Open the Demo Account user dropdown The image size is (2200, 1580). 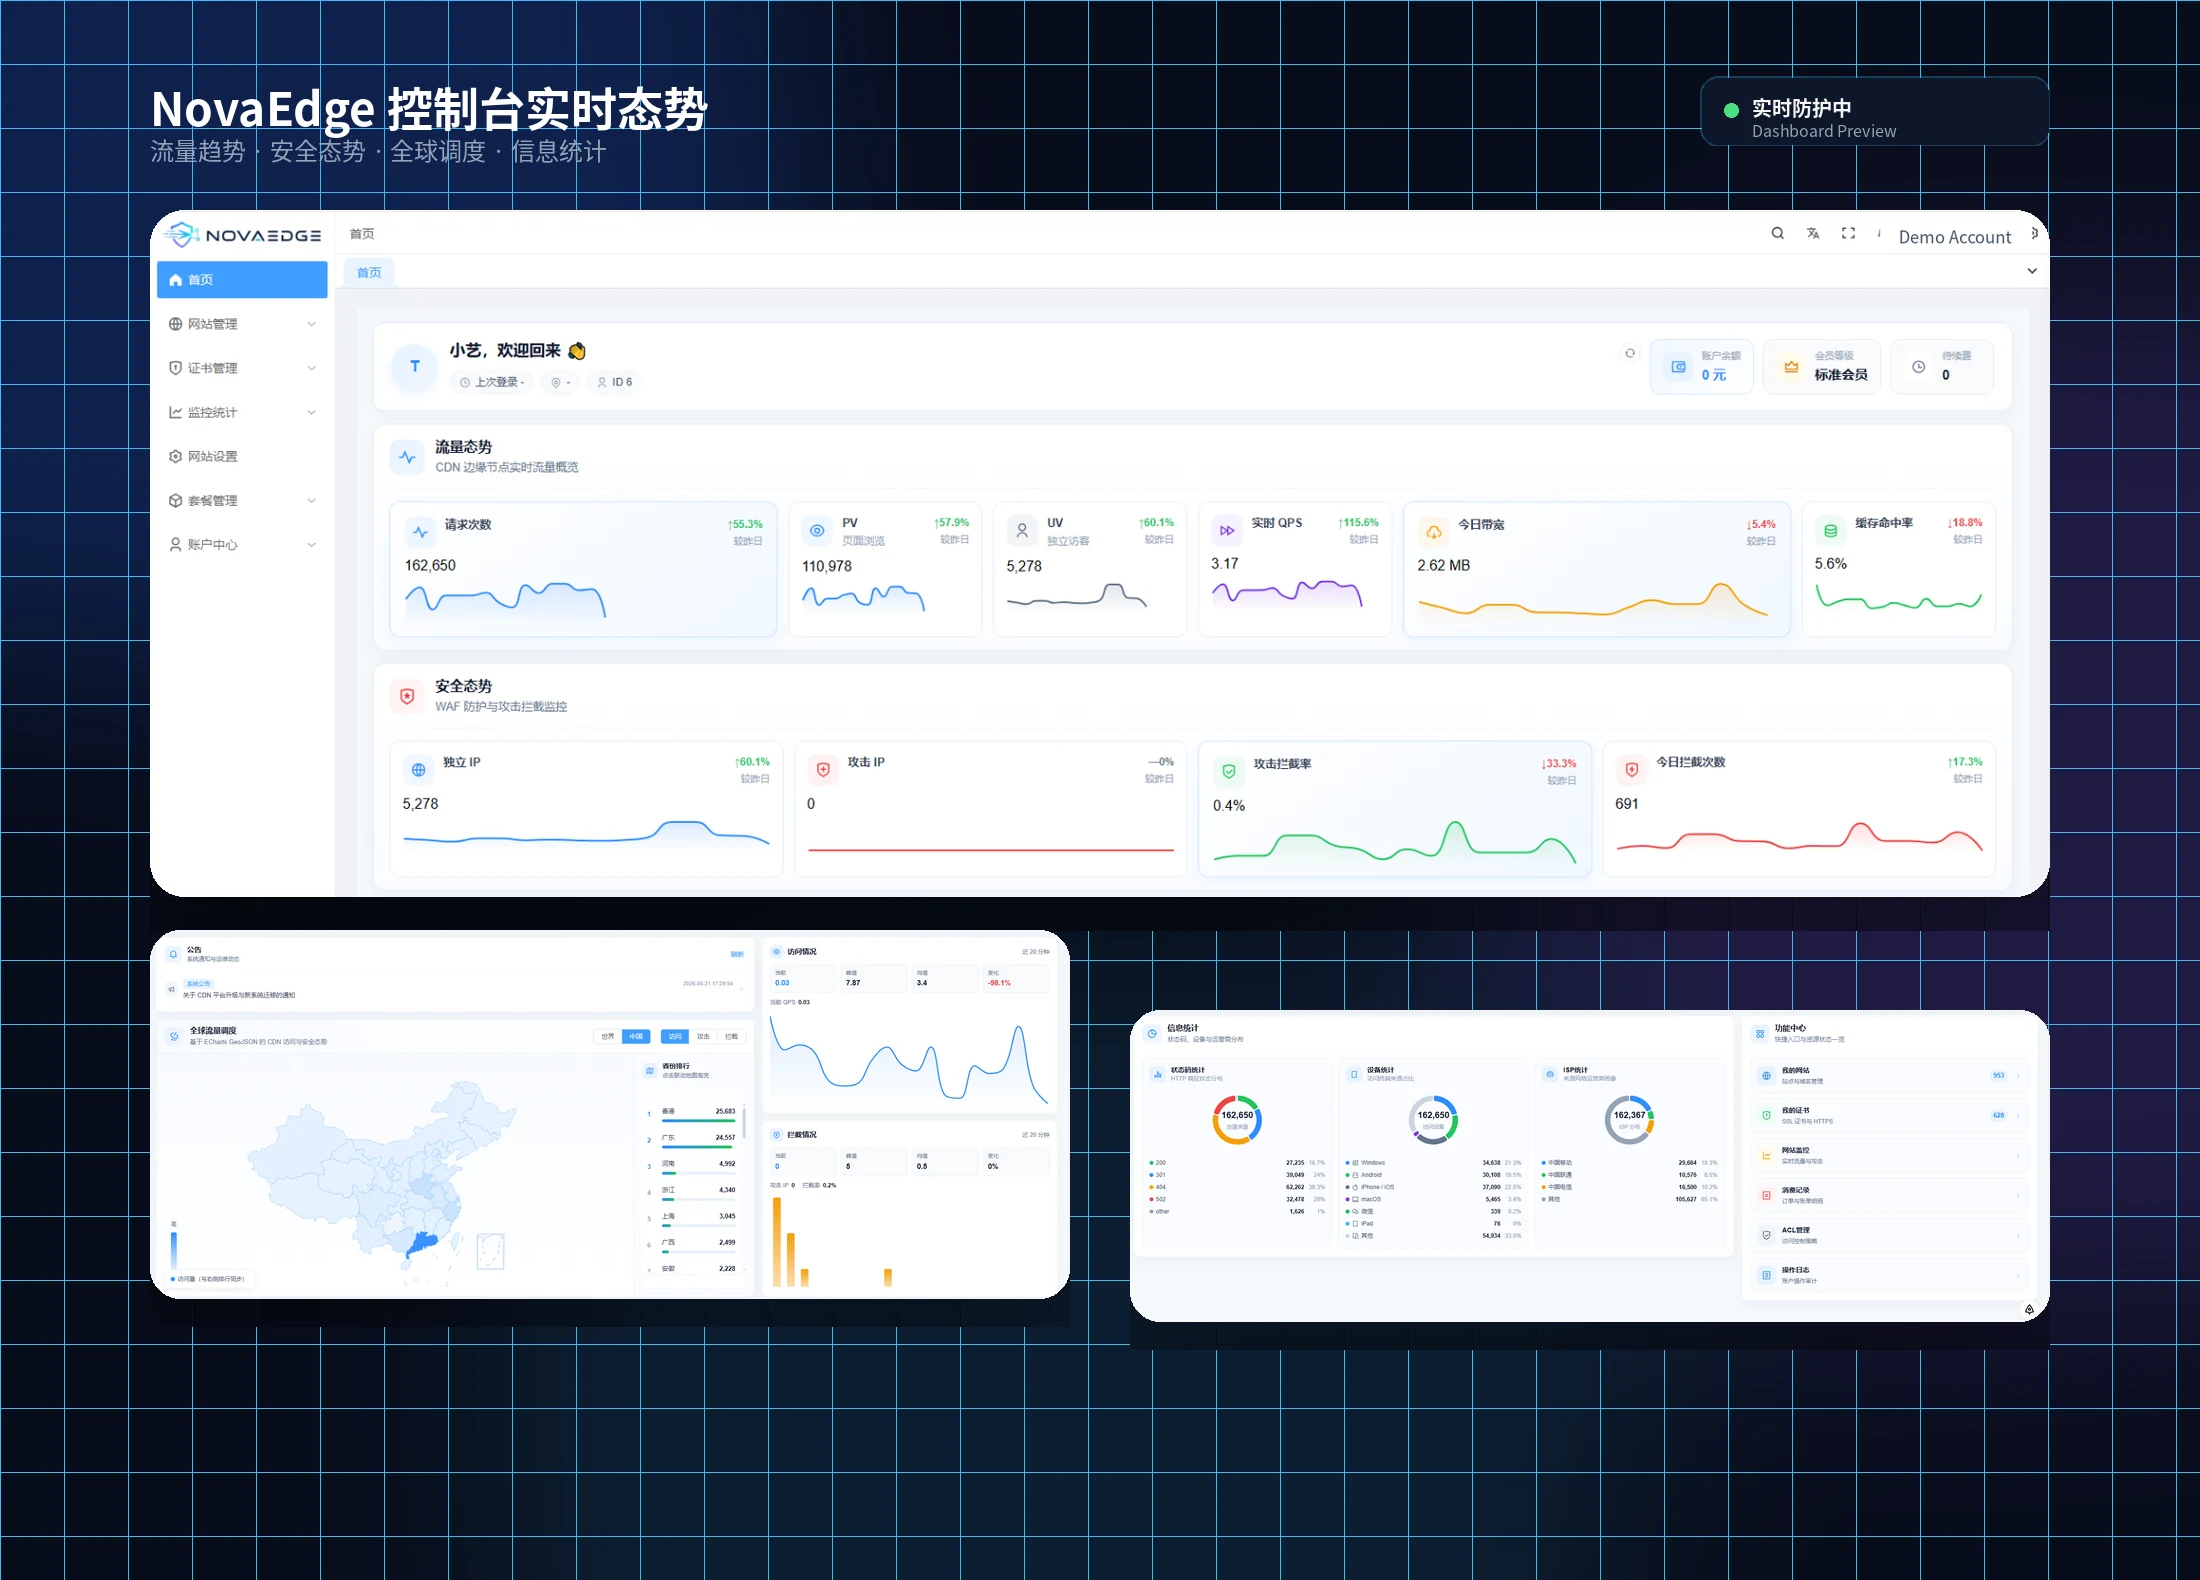1955,237
